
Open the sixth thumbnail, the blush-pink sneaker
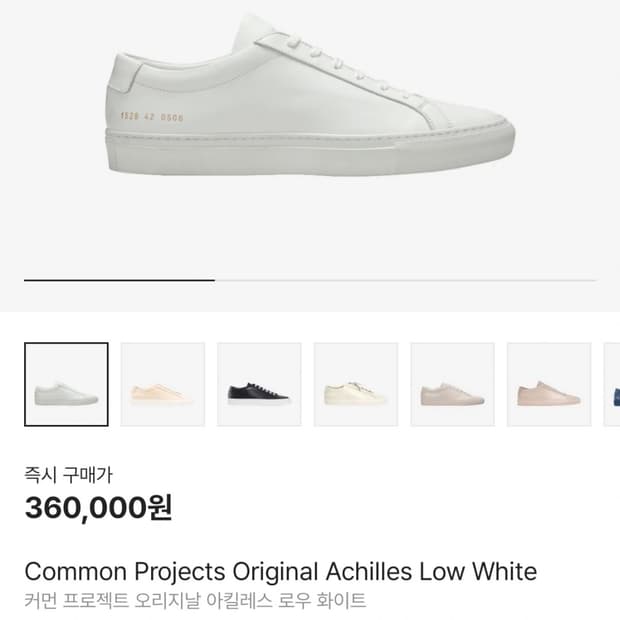pyautogui.click(x=549, y=385)
